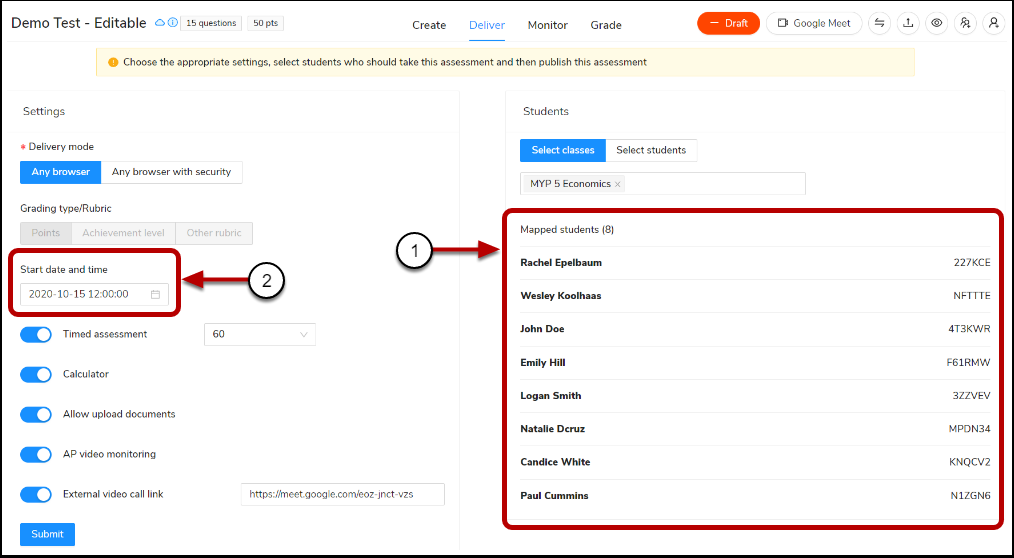This screenshot has width=1014, height=558.
Task: Click the upload/export icon in top bar
Action: pos(908,23)
